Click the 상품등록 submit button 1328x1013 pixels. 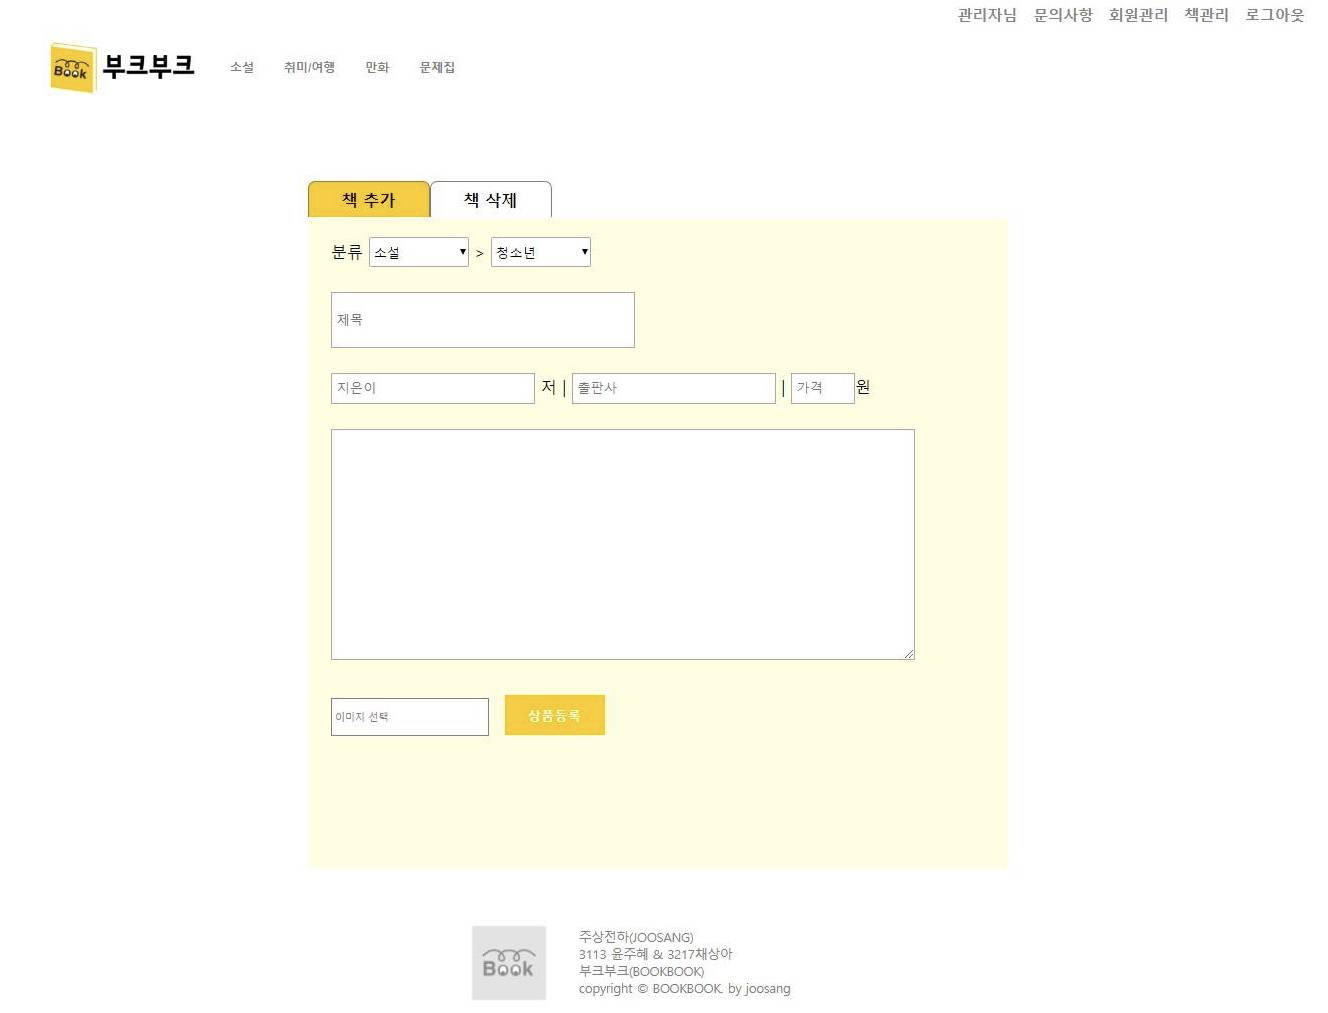pos(554,714)
